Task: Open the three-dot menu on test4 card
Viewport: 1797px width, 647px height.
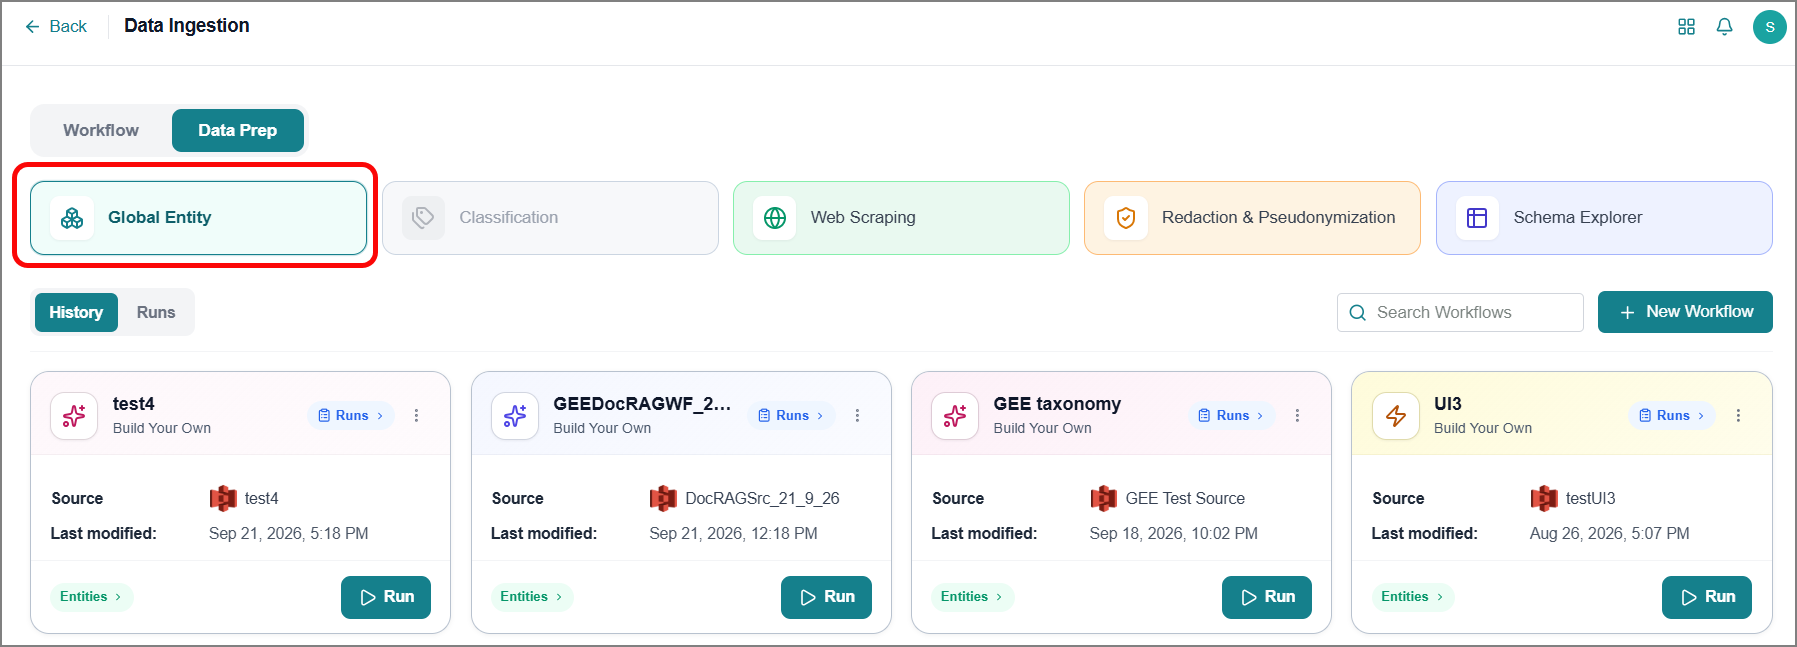Action: 417,415
